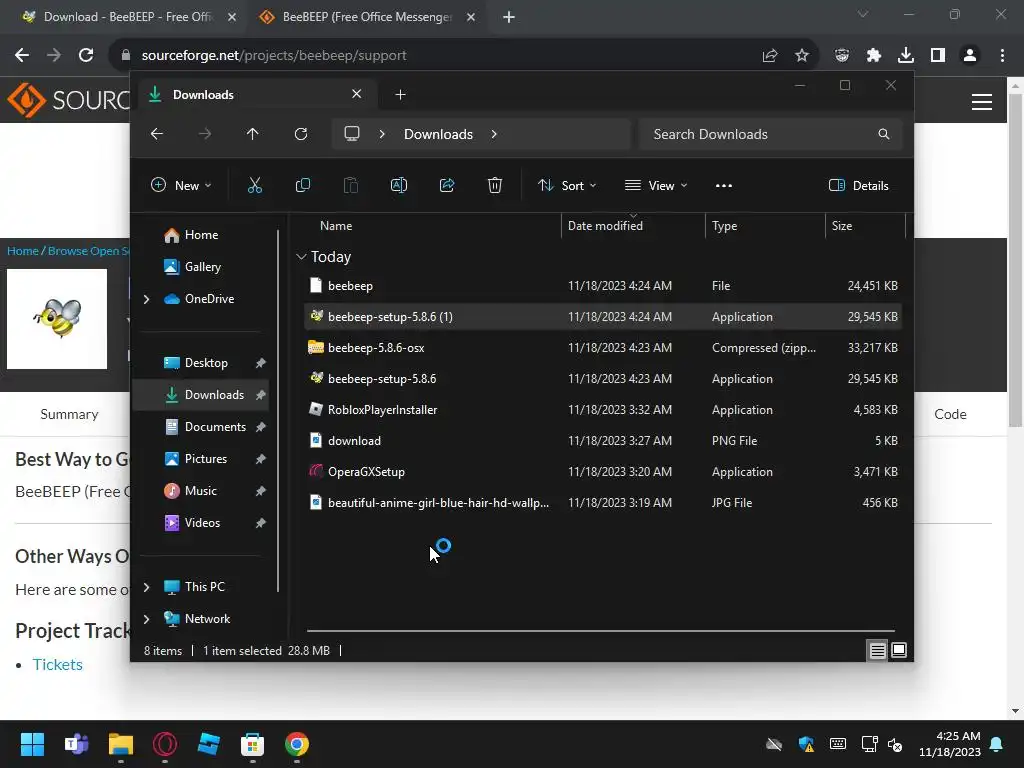Click the Share icon in Explorer toolbar
The image size is (1024, 768).
[447, 185]
